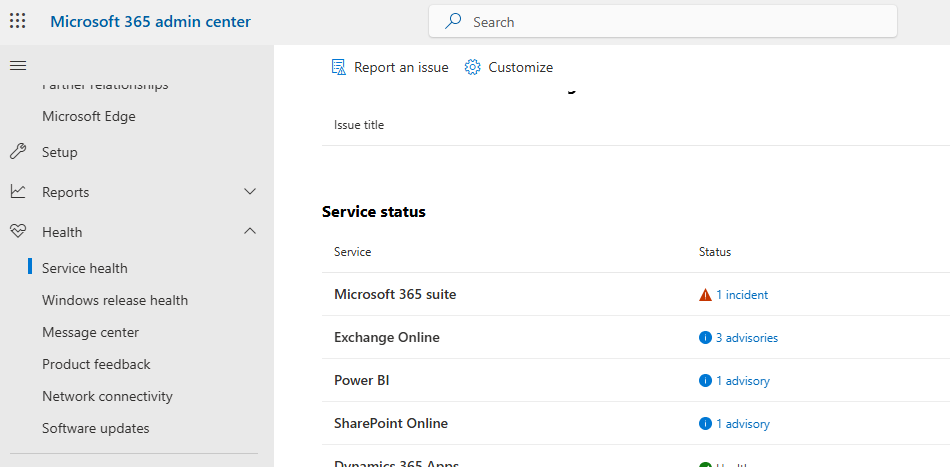Expand the Reports section chevron
The width and height of the screenshot is (950, 467).
[250, 191]
